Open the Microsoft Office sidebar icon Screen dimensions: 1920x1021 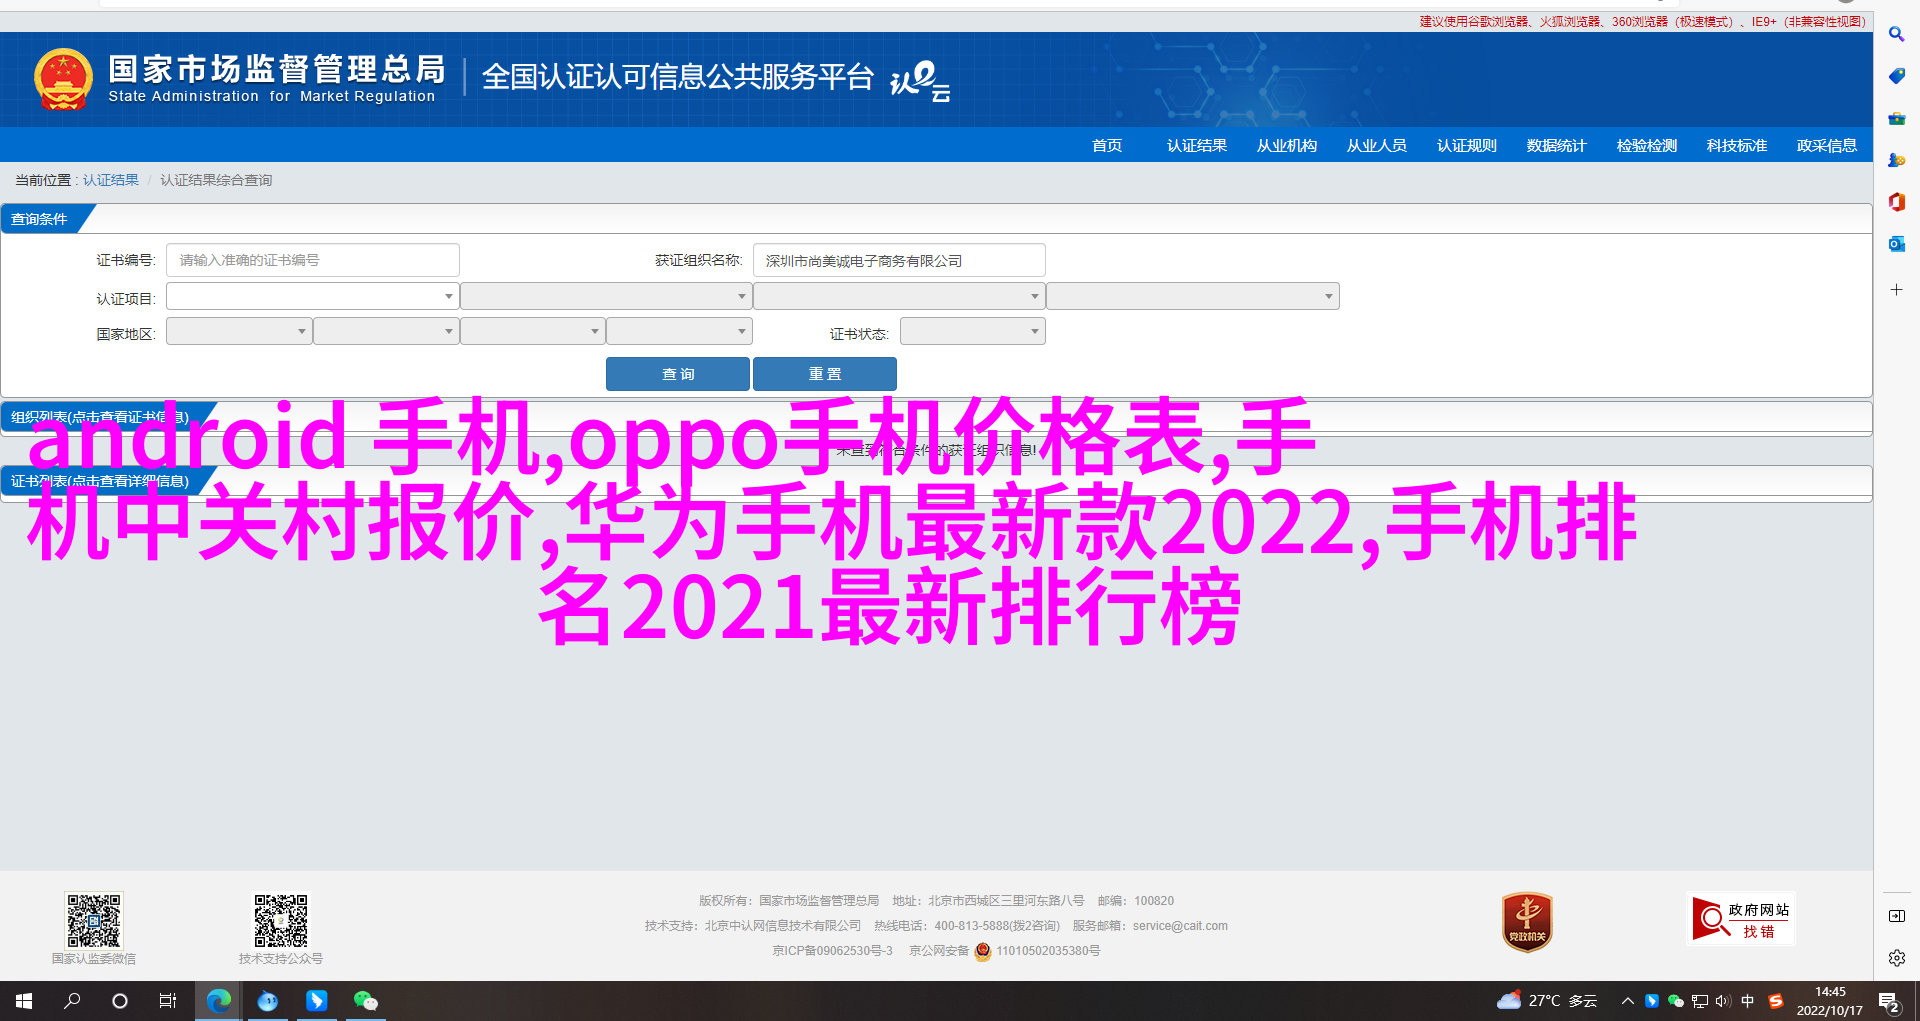coord(1896,202)
